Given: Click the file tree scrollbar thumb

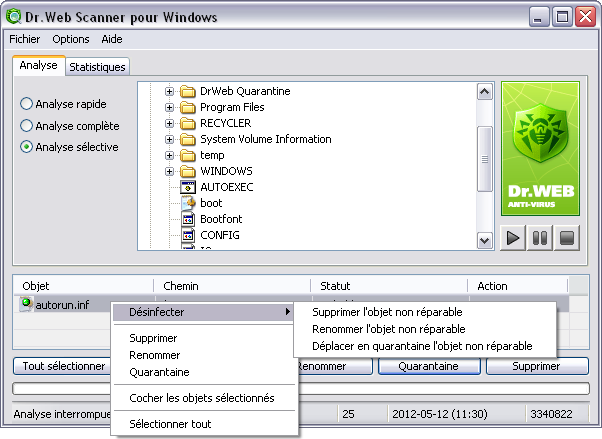Looking at the screenshot, I should pos(485,159).
